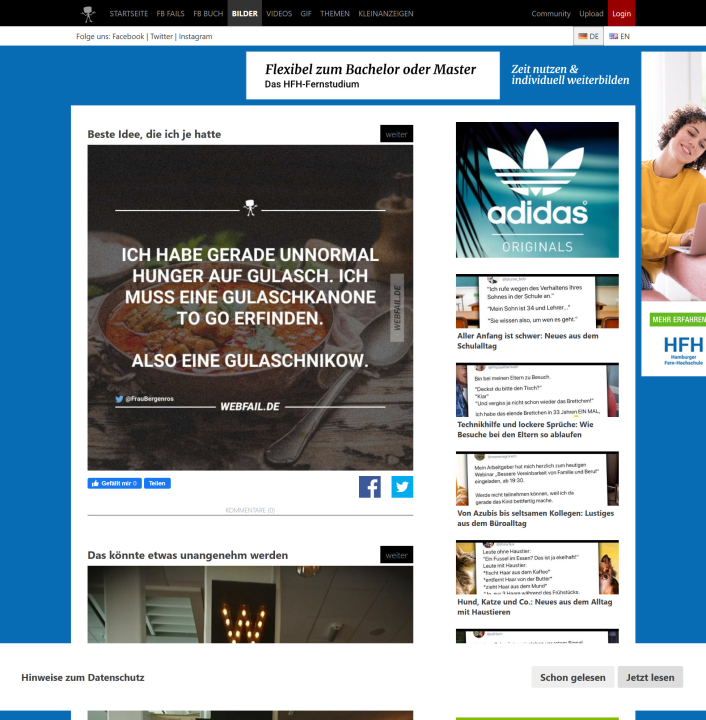This screenshot has height=720, width=706.
Task: Open the 'Aller Anfang ist schwer' article link
Action: [x=528, y=341]
